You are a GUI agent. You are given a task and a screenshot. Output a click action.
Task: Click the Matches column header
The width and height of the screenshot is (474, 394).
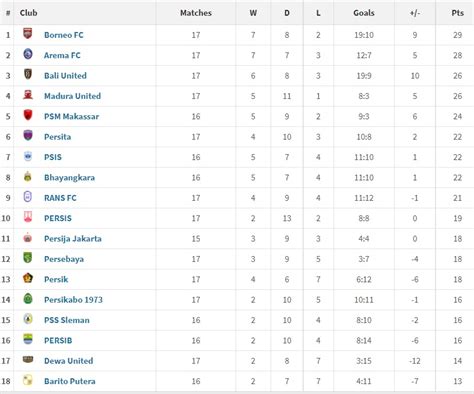click(x=196, y=13)
